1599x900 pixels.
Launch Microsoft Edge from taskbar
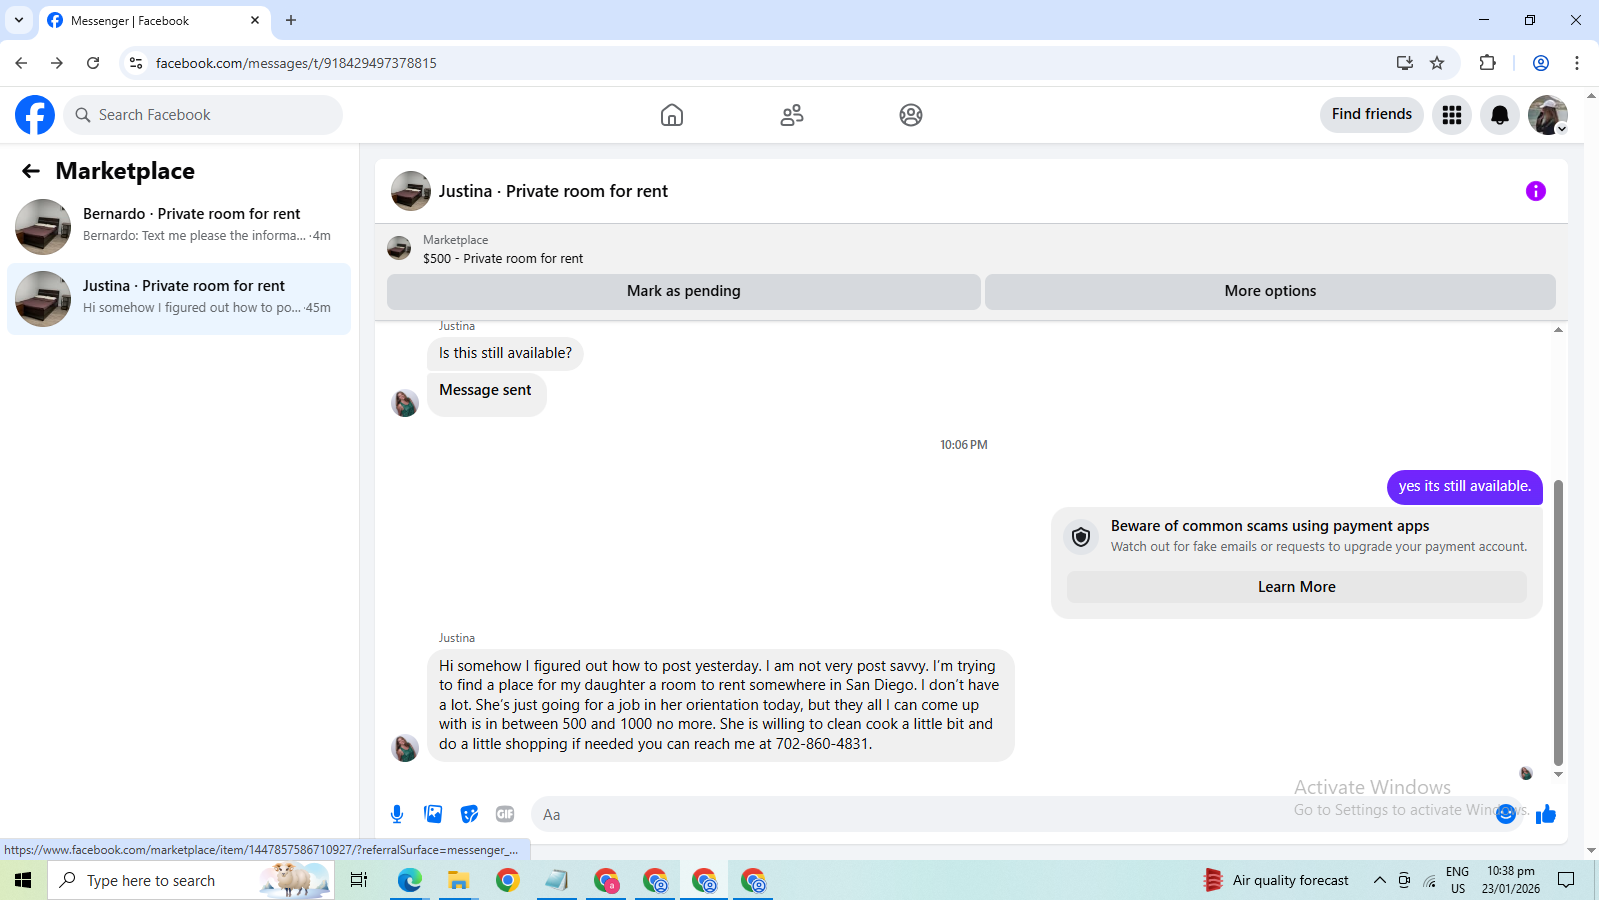point(410,880)
